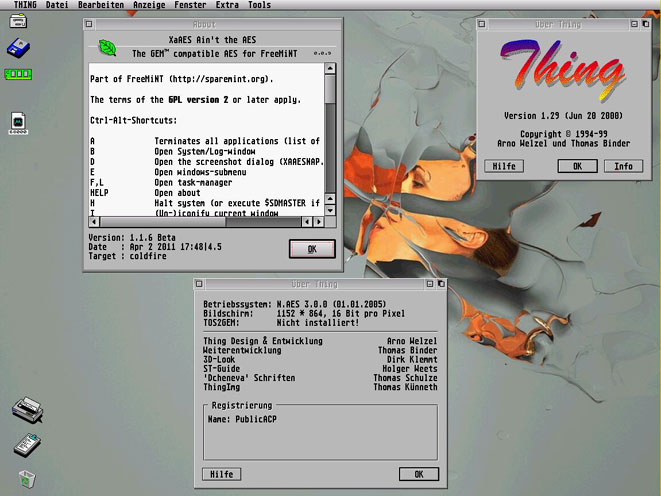Click closer box of Version 1.29 Über Thing window
The image size is (661, 496).
coord(482,24)
